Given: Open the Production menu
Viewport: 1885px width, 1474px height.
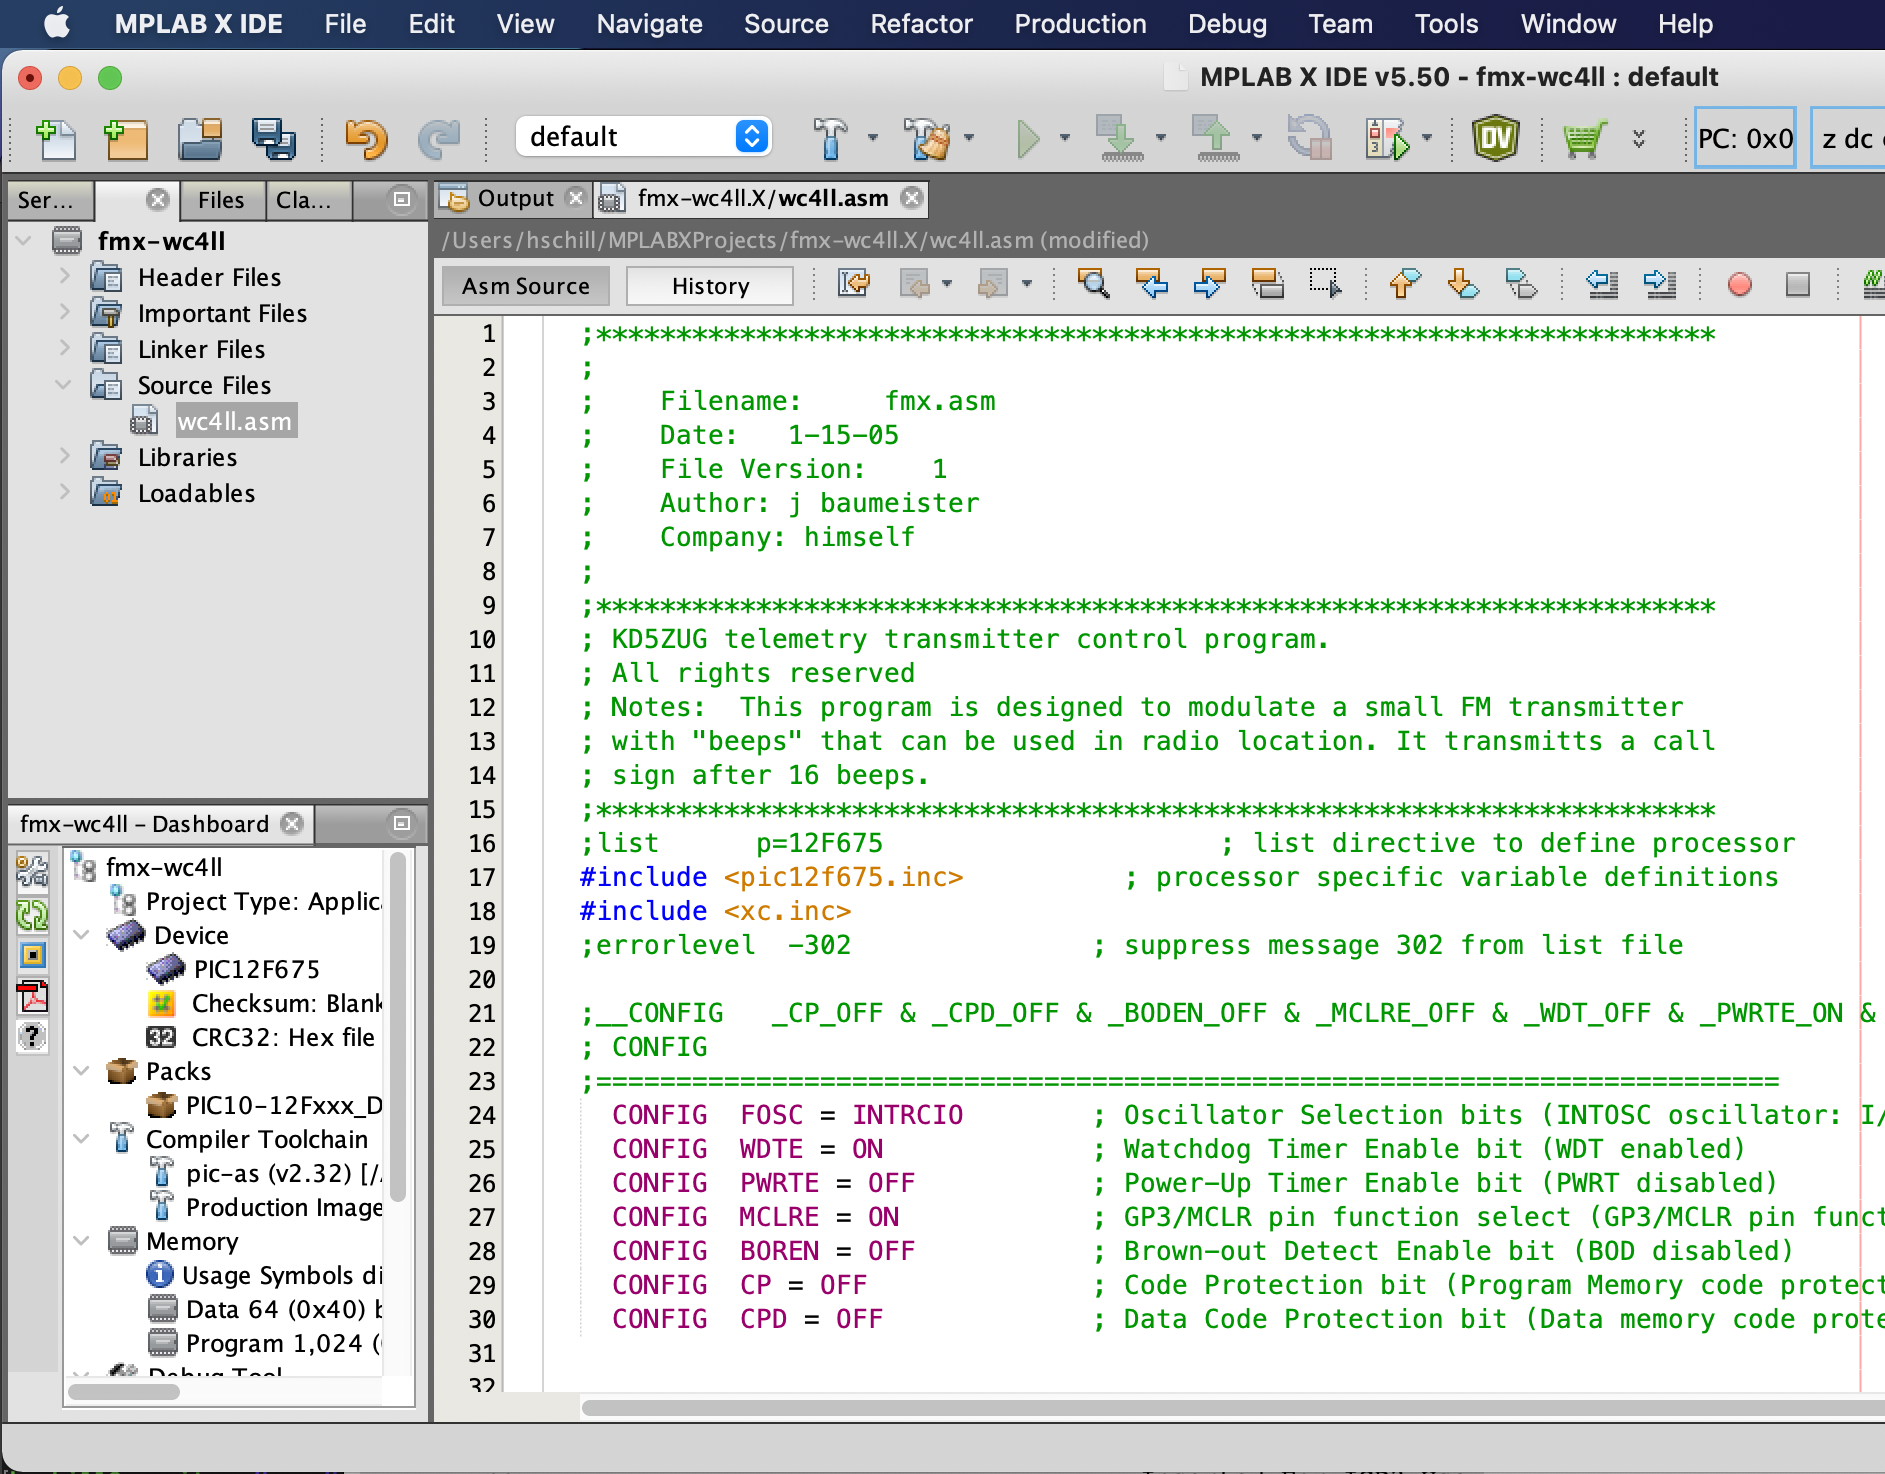Looking at the screenshot, I should coord(1080,24).
